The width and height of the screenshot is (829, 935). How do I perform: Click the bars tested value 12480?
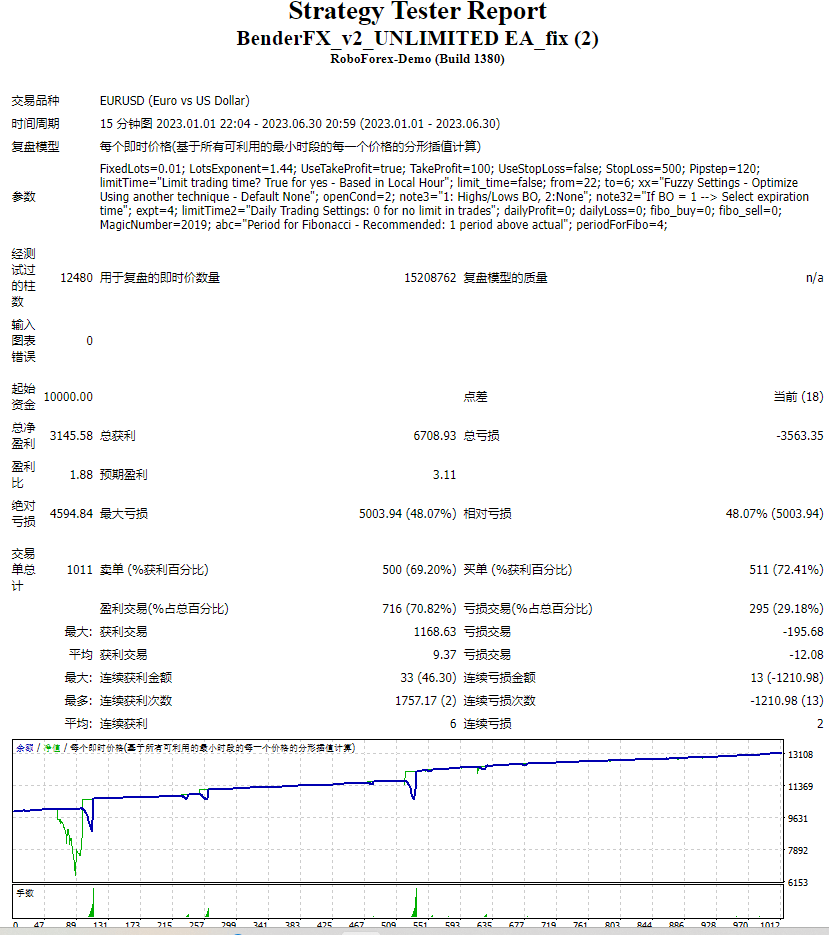coord(76,278)
